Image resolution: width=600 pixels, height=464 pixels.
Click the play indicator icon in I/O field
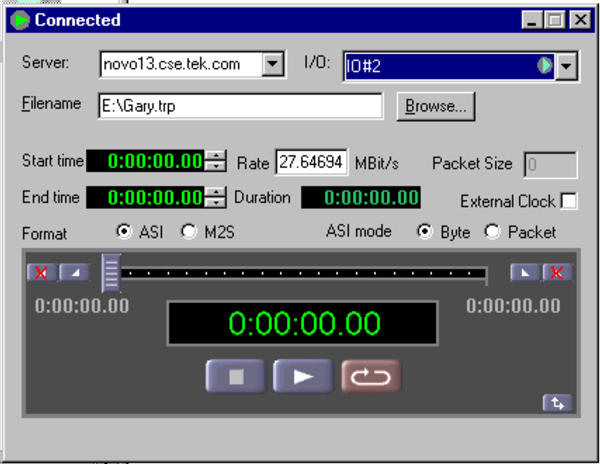pyautogui.click(x=545, y=65)
